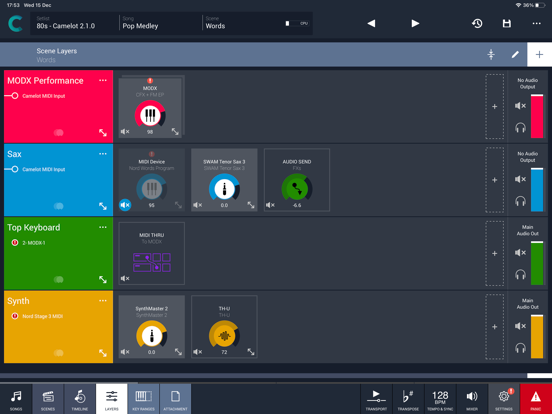Mute the TH-U module
Viewport: 552px width, 414px height.
click(x=197, y=352)
